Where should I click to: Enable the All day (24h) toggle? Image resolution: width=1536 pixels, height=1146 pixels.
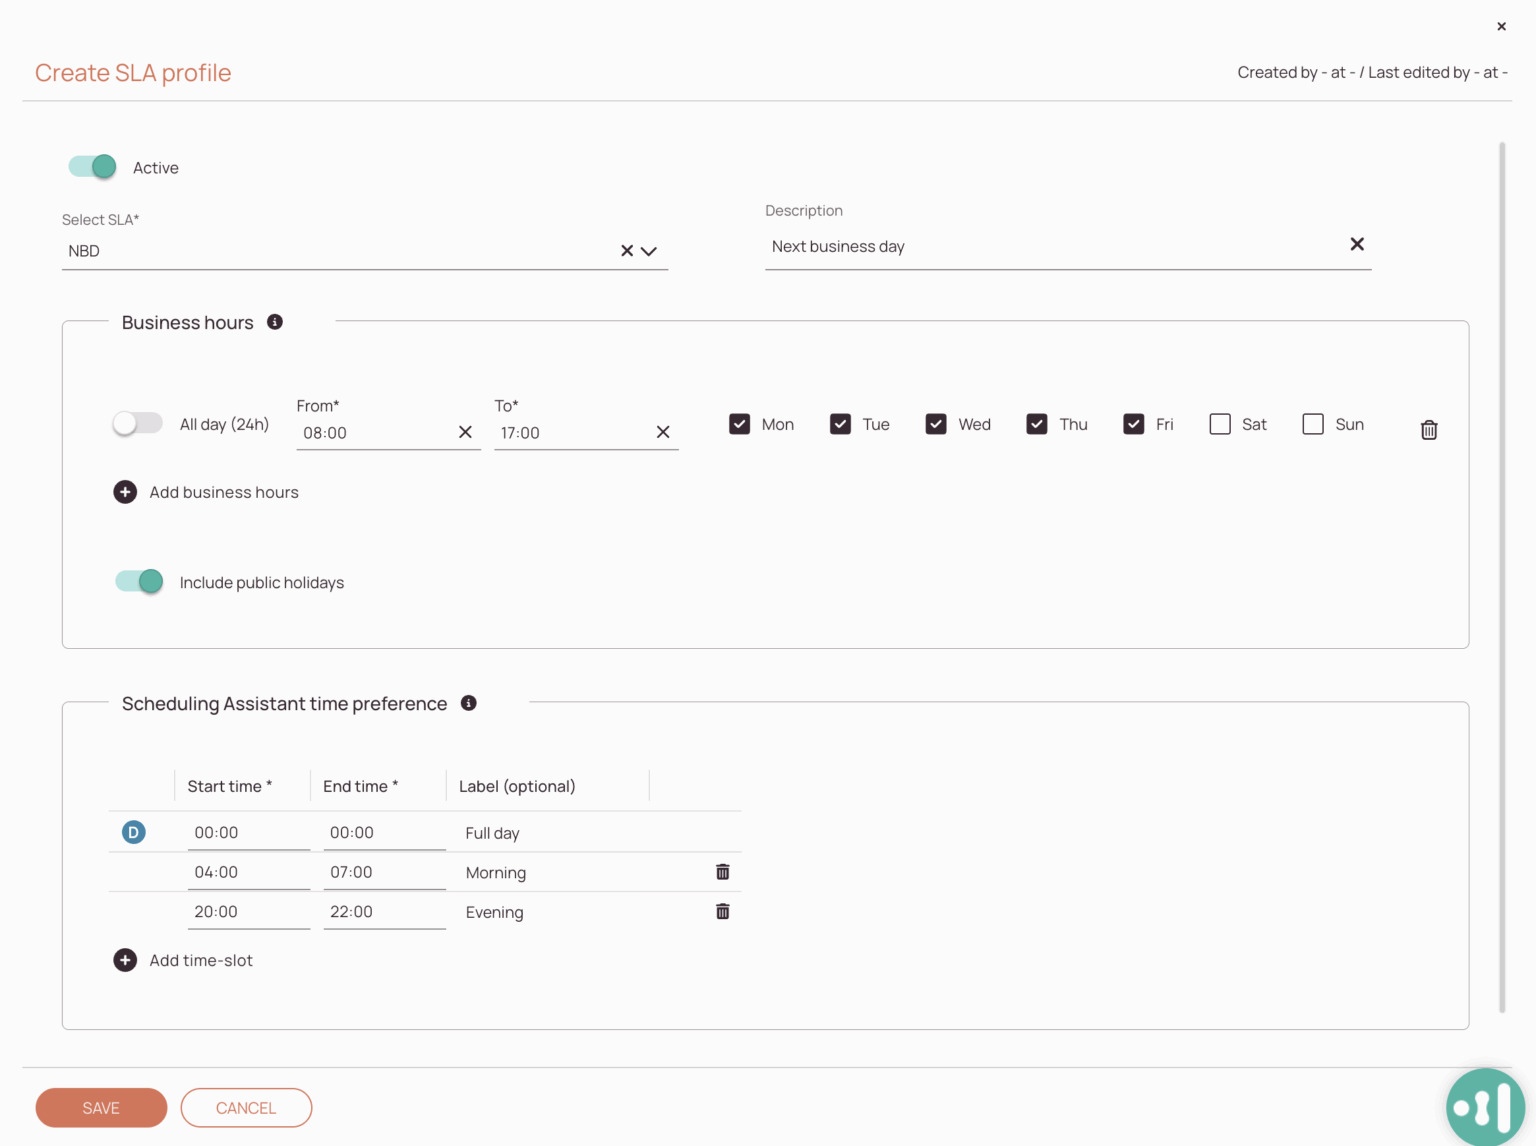(x=137, y=423)
